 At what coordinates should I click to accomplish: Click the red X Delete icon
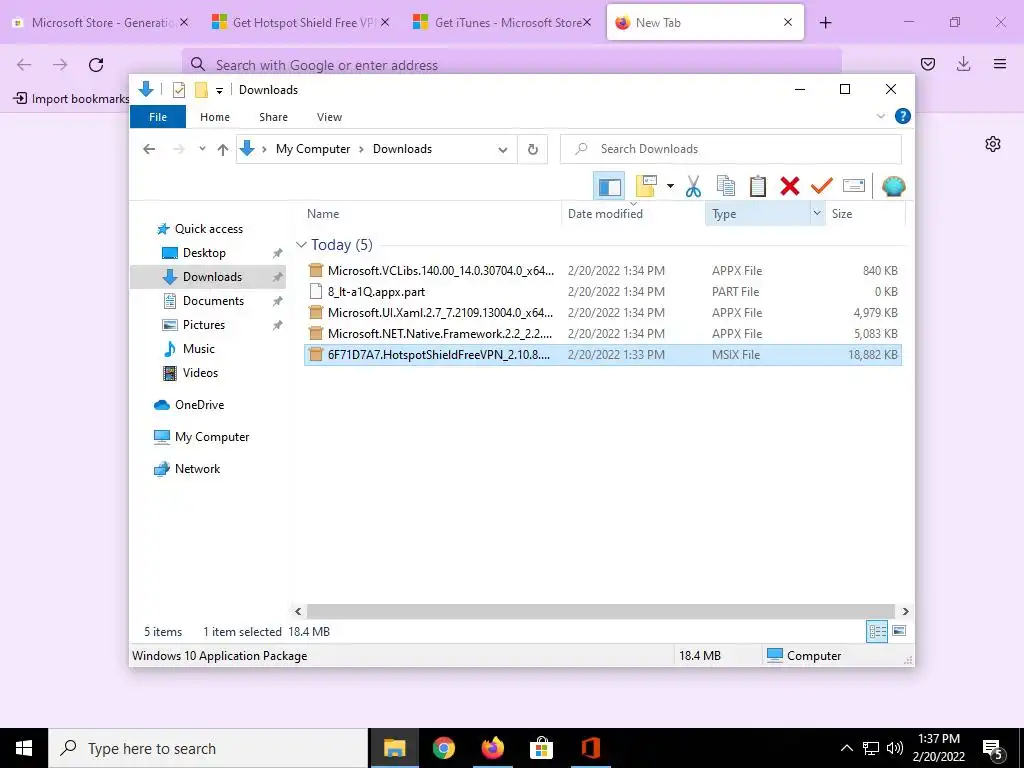(790, 186)
